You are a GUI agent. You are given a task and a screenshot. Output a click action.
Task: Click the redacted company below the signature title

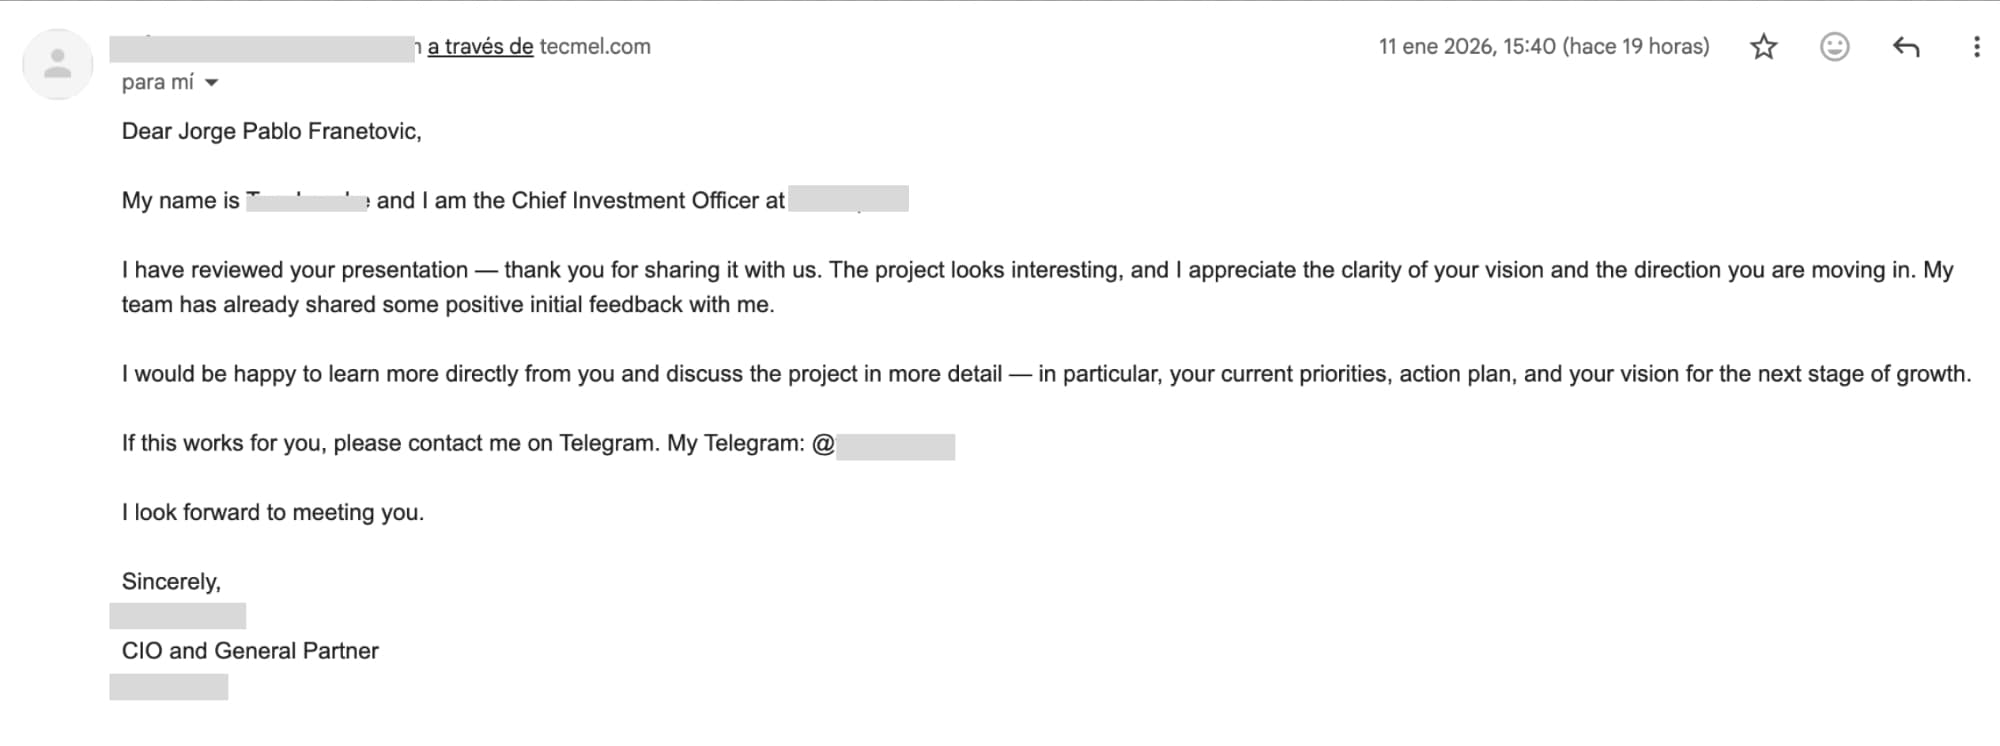(x=169, y=687)
